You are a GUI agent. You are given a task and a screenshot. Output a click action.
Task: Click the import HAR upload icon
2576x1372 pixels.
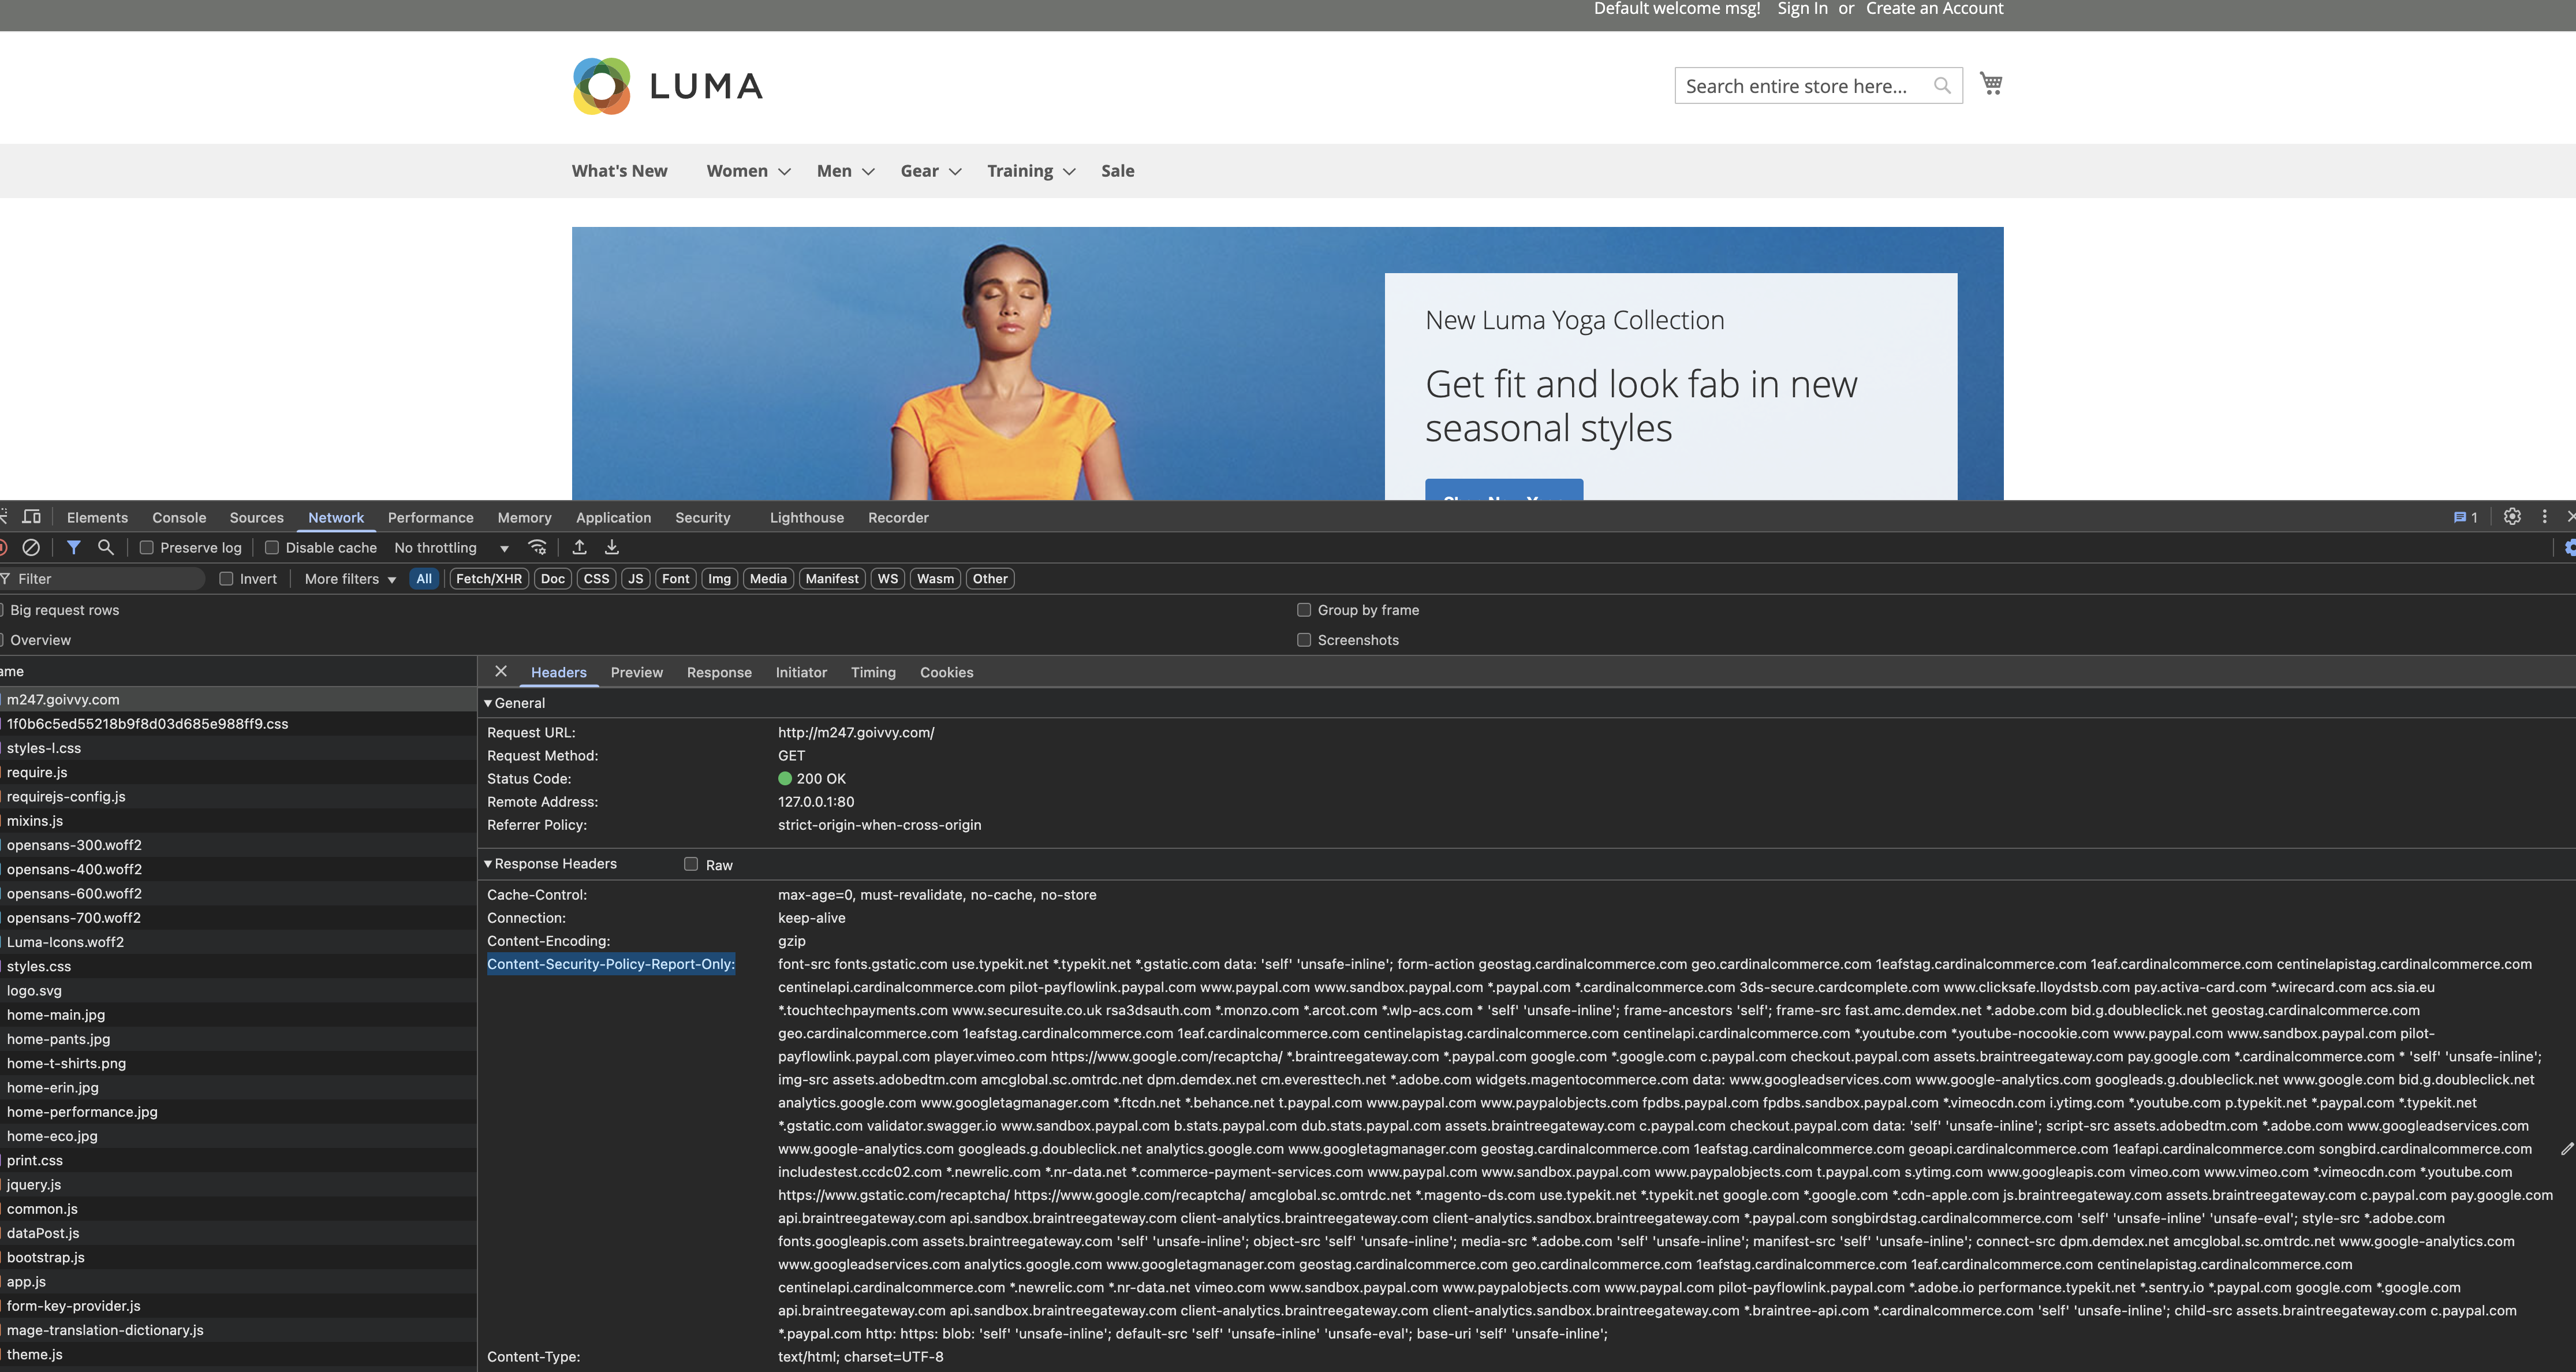point(579,547)
